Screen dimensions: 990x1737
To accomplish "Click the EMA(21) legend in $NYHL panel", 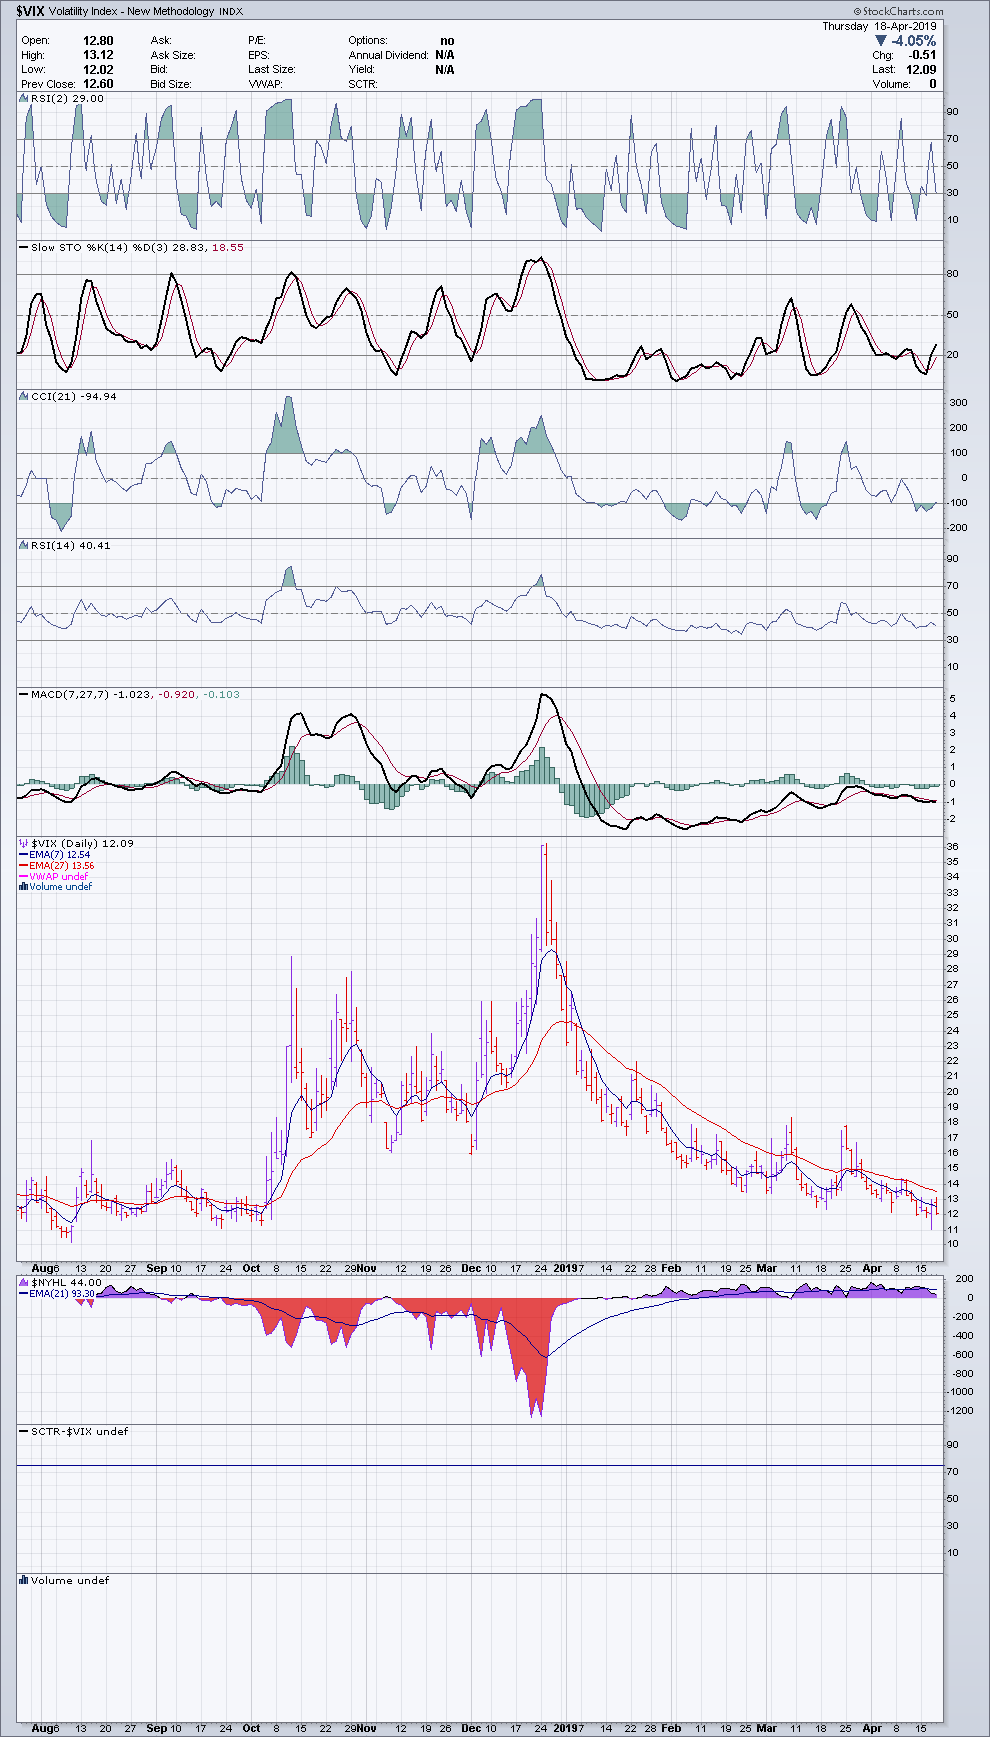I will click(61, 1293).
